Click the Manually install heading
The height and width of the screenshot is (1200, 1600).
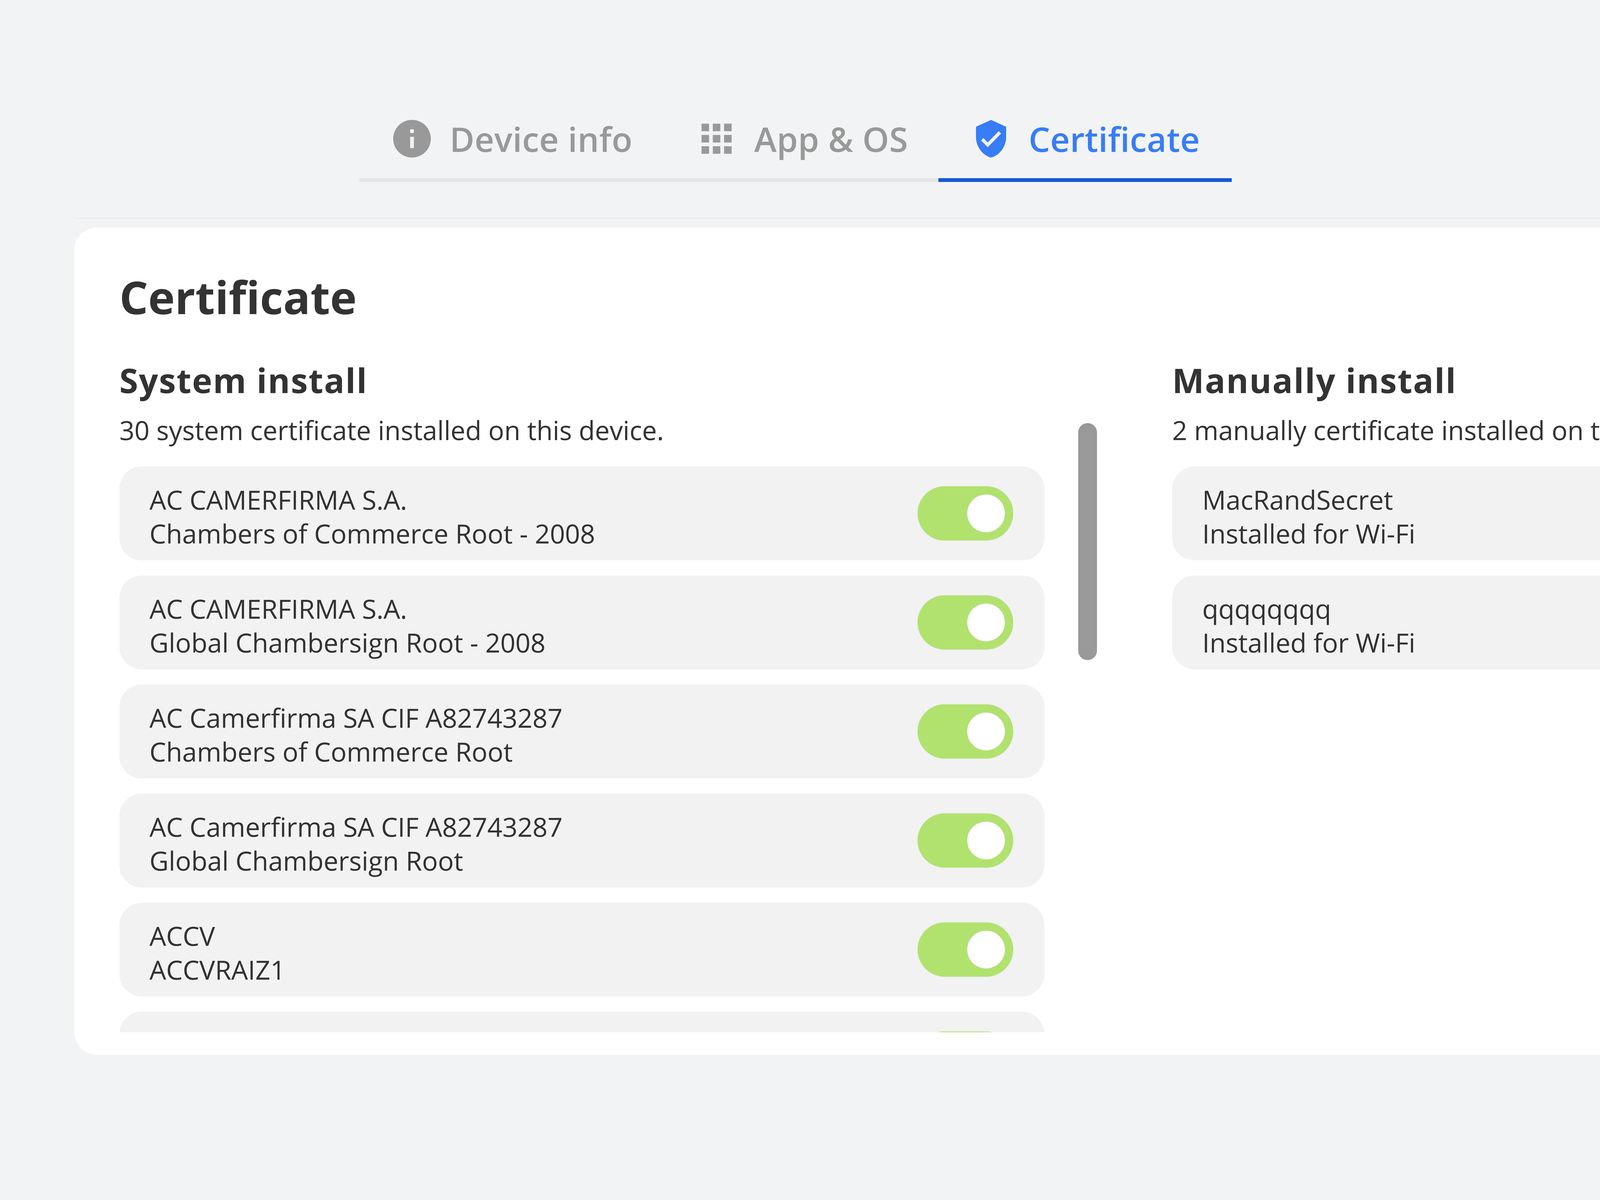1313,381
